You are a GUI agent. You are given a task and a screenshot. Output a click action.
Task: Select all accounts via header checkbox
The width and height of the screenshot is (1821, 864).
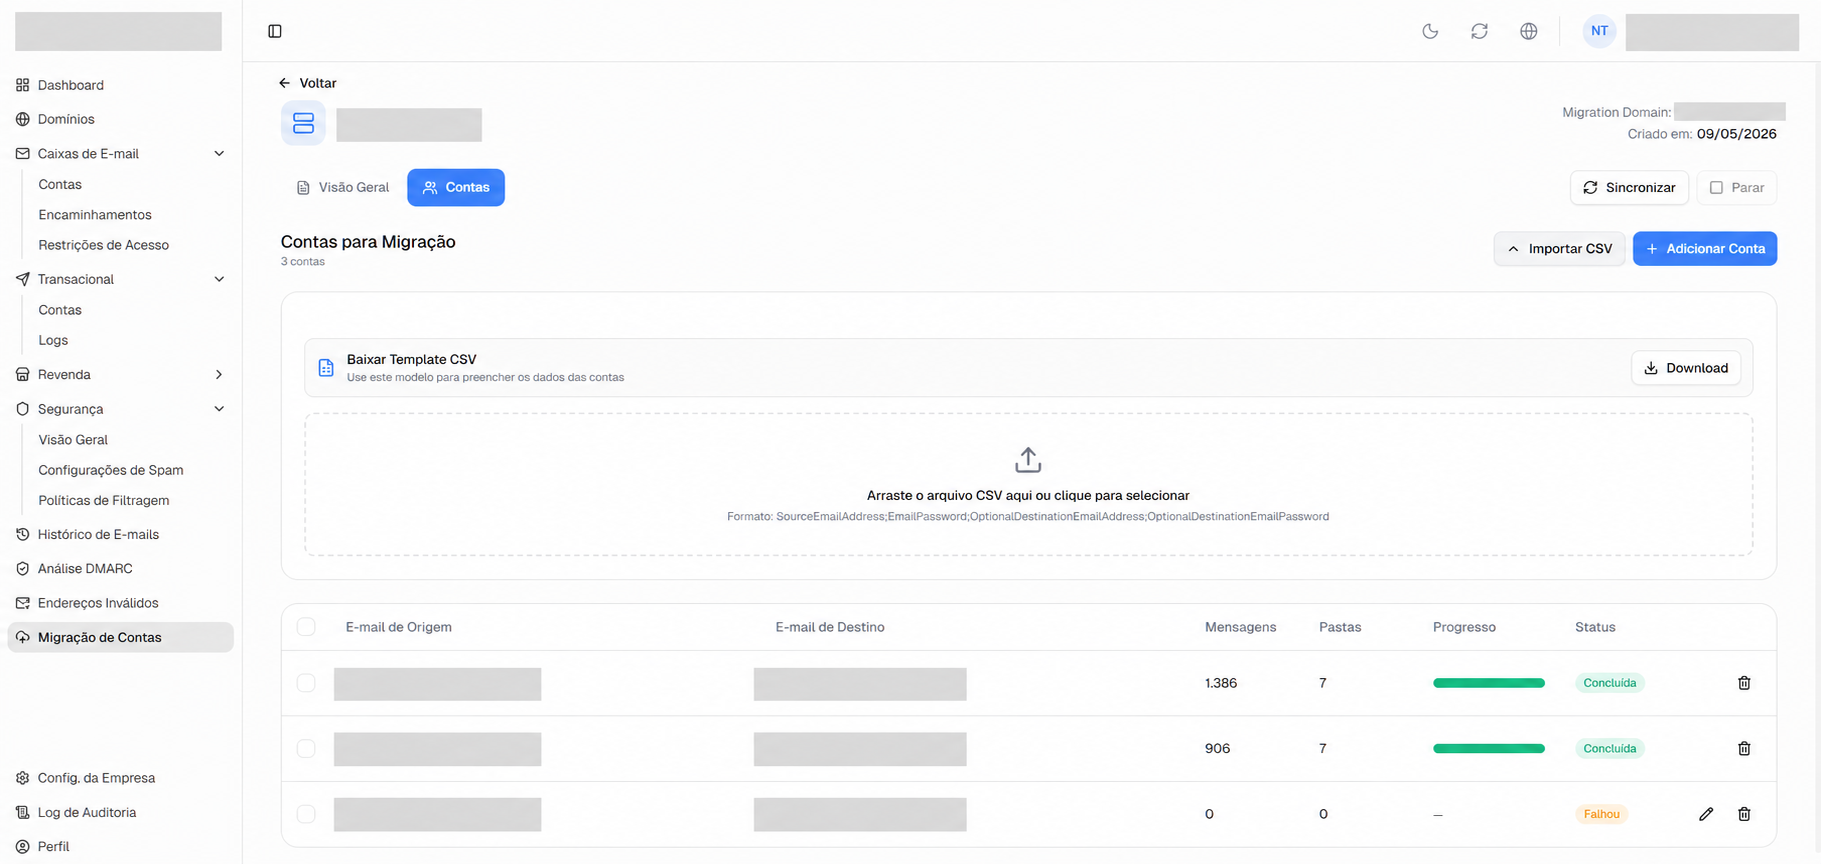pyautogui.click(x=306, y=627)
